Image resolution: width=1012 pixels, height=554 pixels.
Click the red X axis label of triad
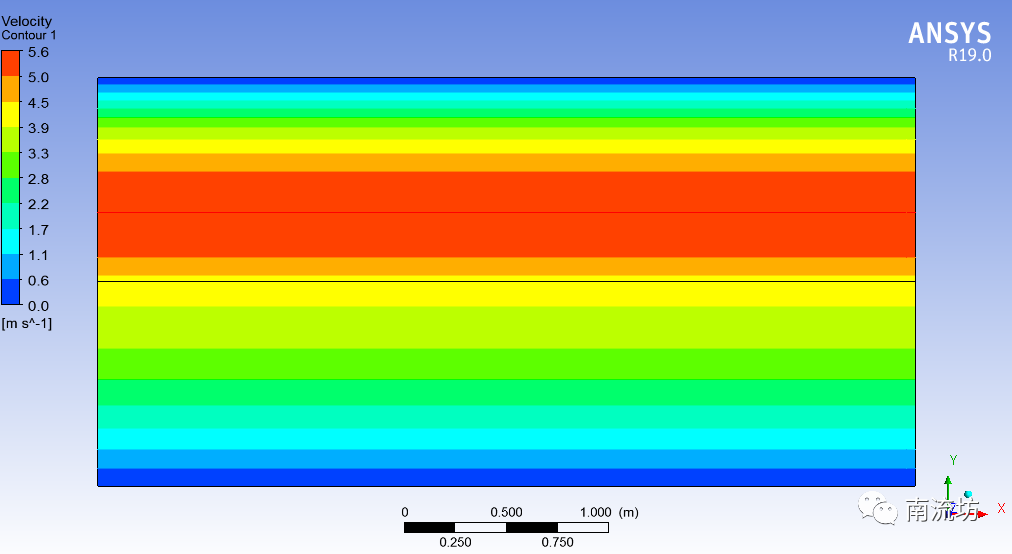1001,509
